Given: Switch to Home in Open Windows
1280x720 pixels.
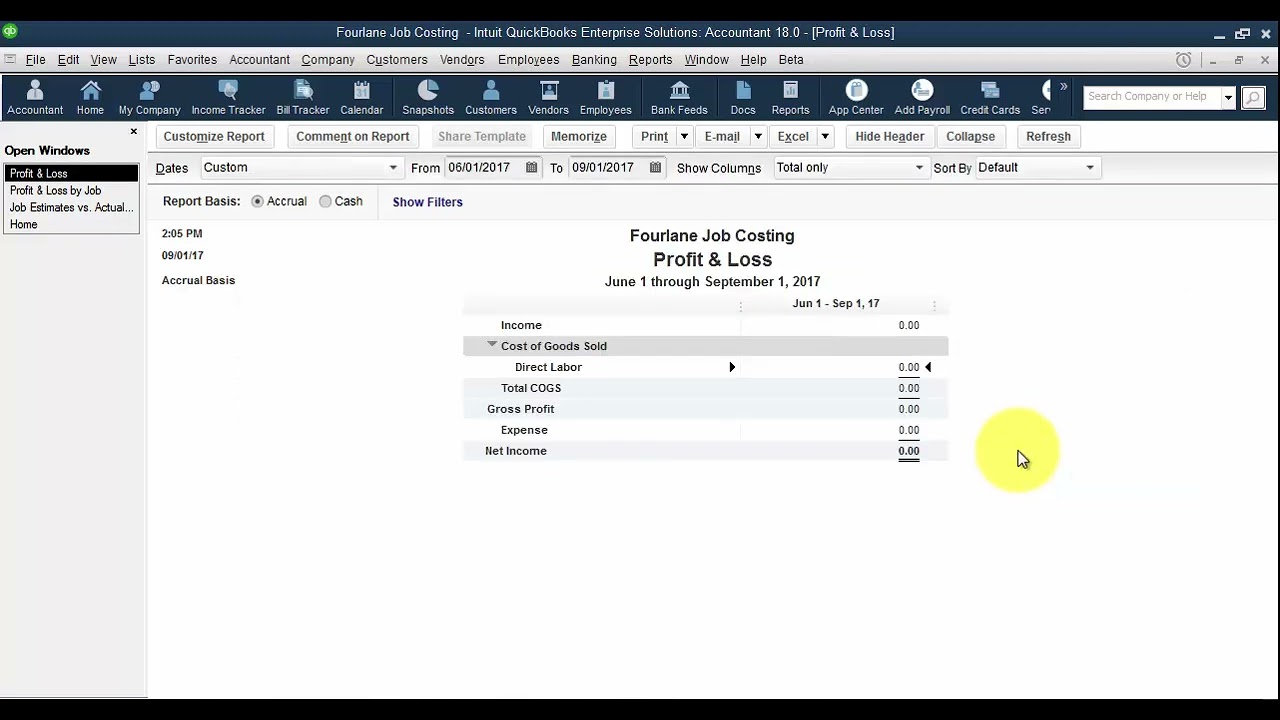Looking at the screenshot, I should (x=23, y=224).
